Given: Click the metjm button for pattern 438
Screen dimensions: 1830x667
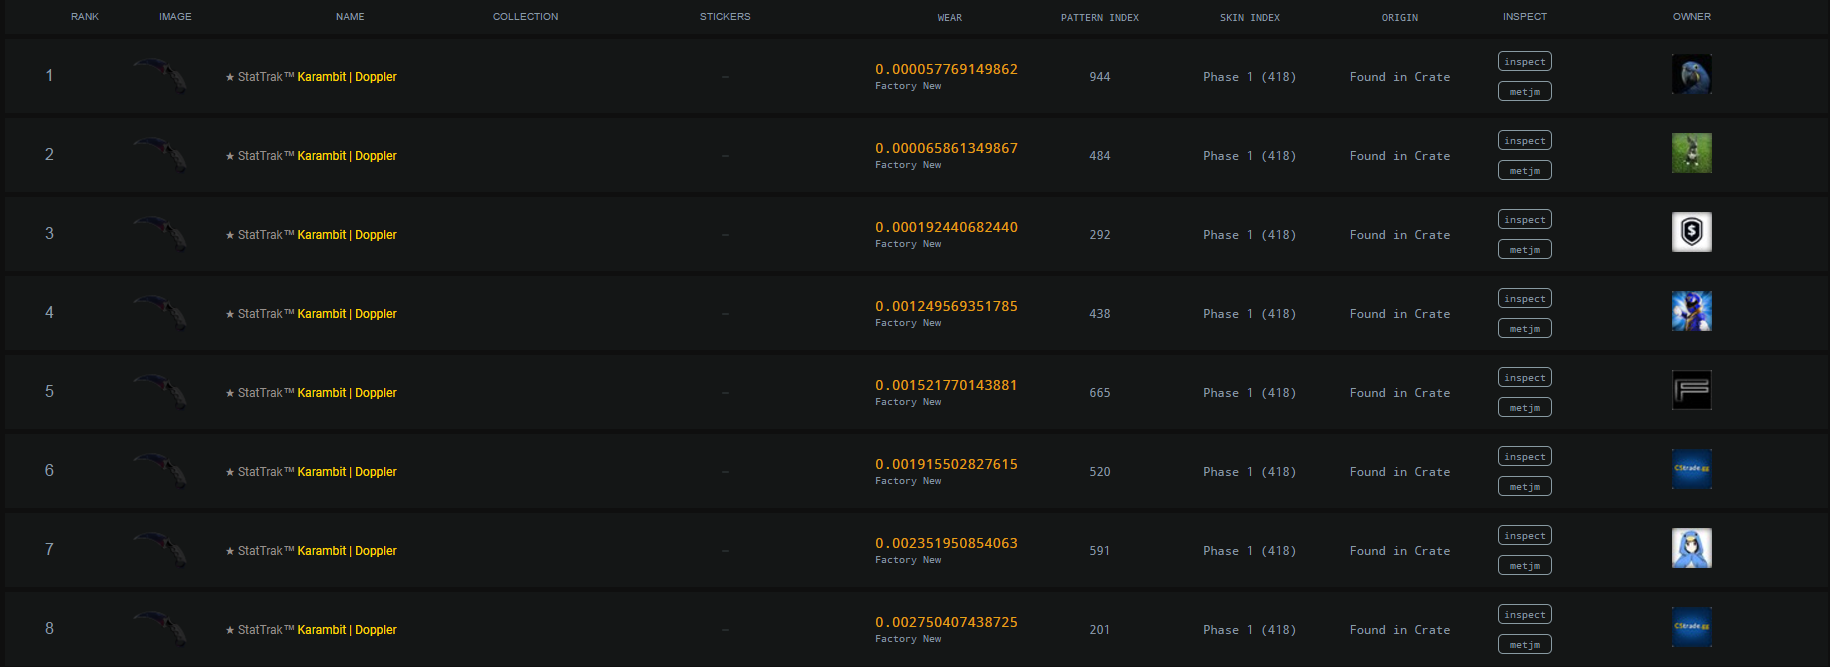Looking at the screenshot, I should point(1524,329).
